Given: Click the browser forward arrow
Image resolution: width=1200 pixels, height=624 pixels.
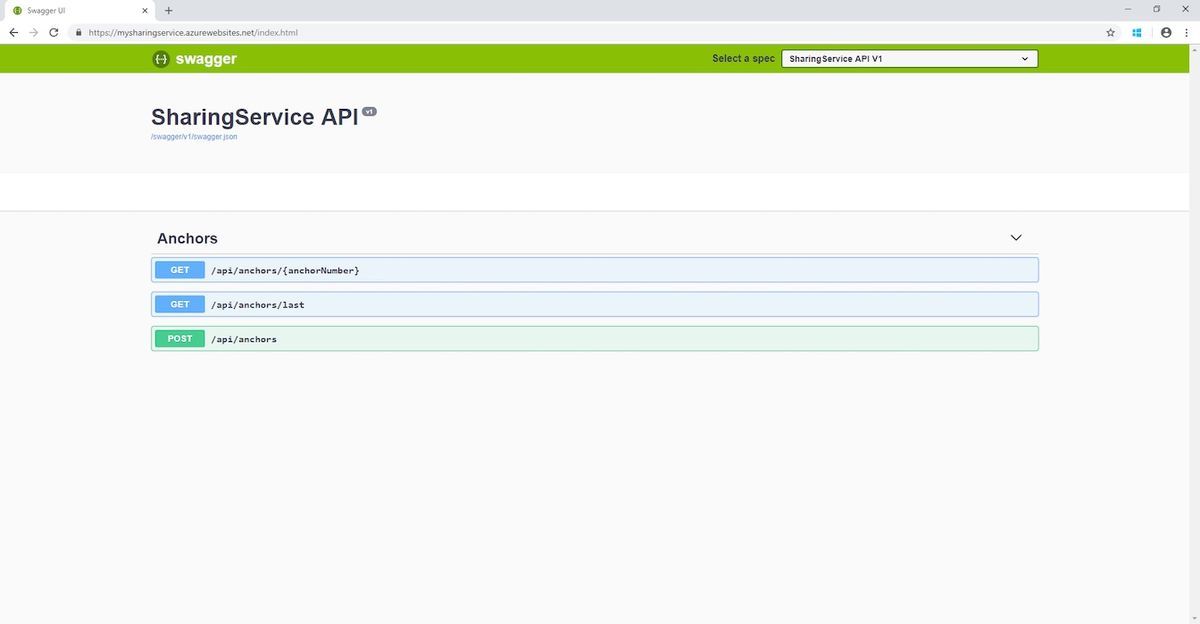Looking at the screenshot, I should coord(35,32).
